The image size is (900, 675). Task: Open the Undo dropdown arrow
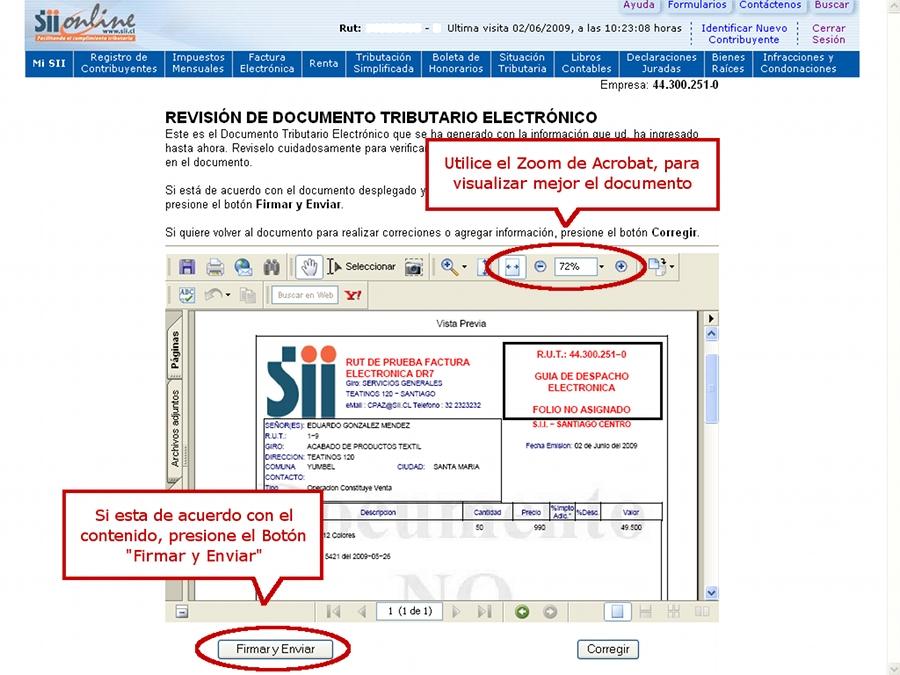(x=228, y=295)
